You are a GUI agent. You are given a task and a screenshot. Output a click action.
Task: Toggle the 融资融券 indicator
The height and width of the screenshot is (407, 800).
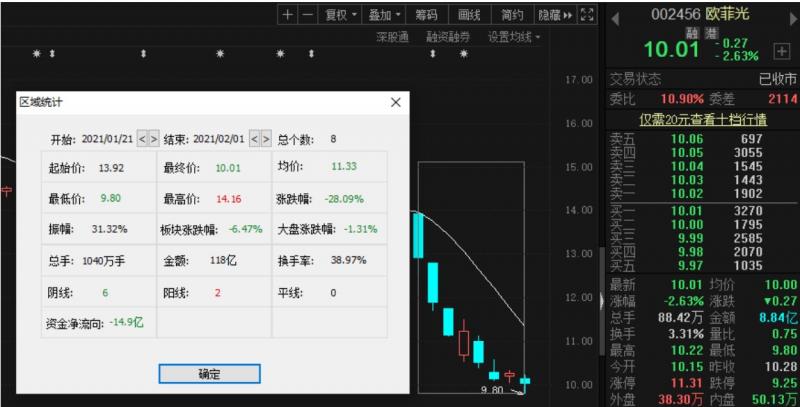pyautogui.click(x=448, y=37)
